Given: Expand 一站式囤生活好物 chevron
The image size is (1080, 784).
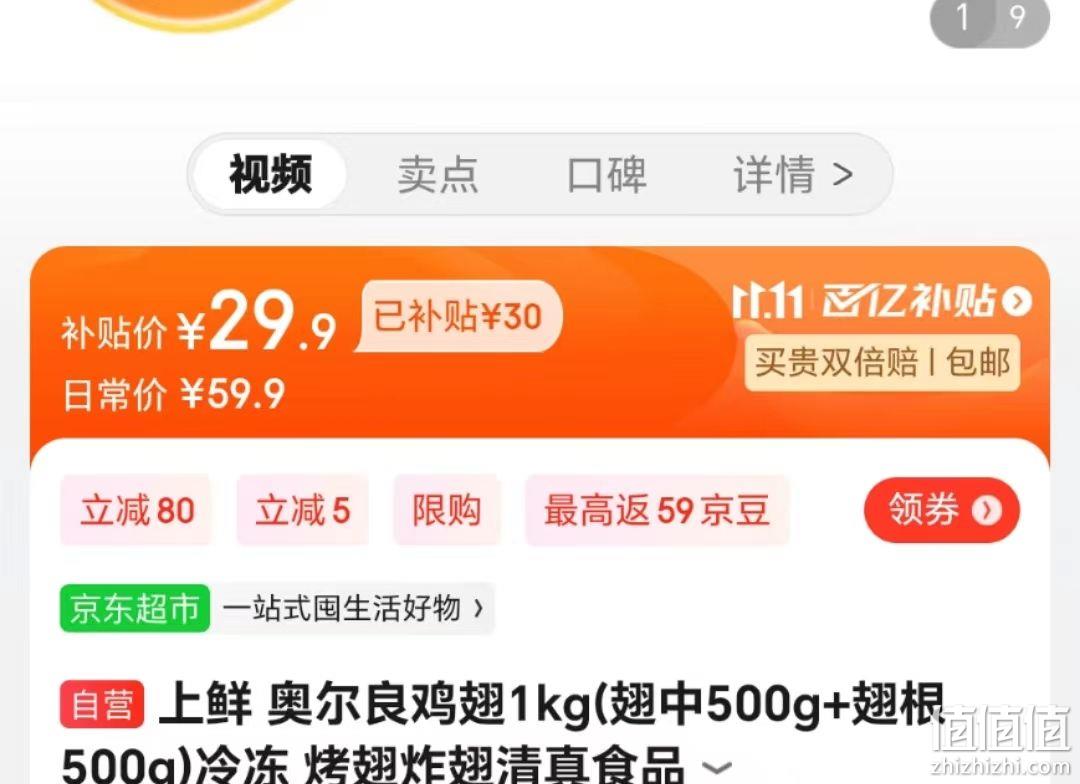Looking at the screenshot, I should 478,608.
